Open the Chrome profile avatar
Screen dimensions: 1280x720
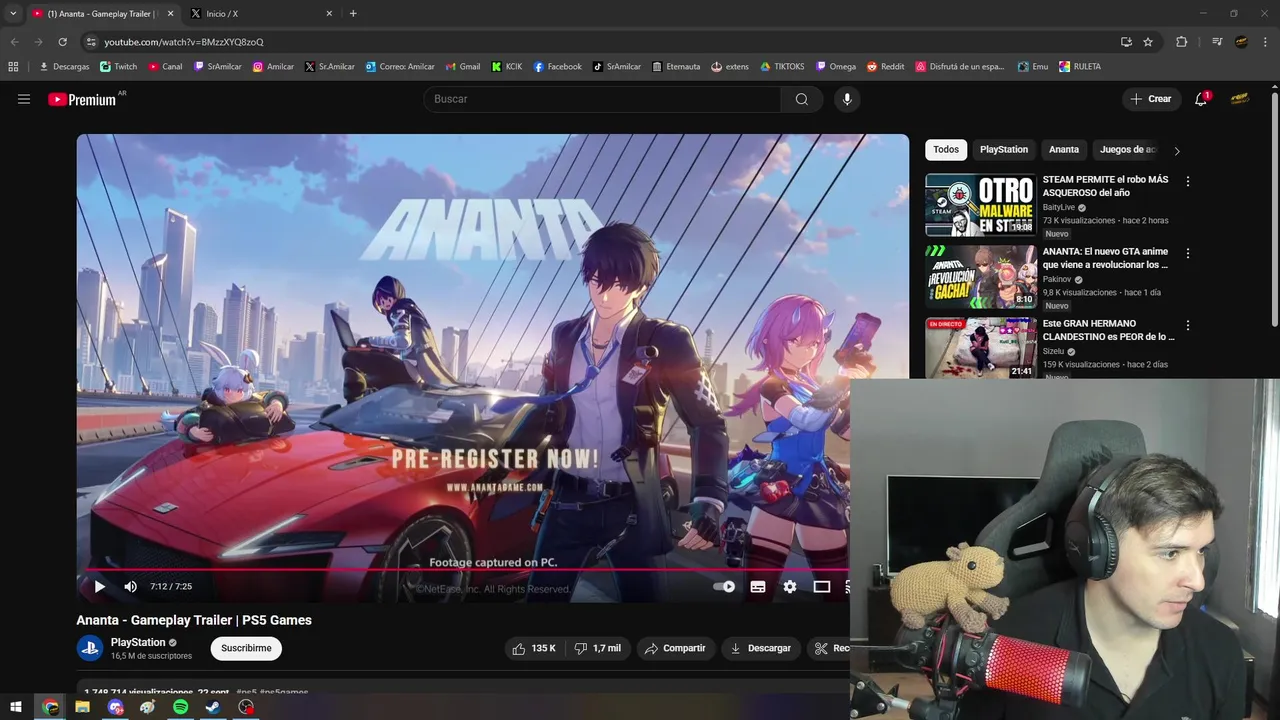click(x=1241, y=42)
